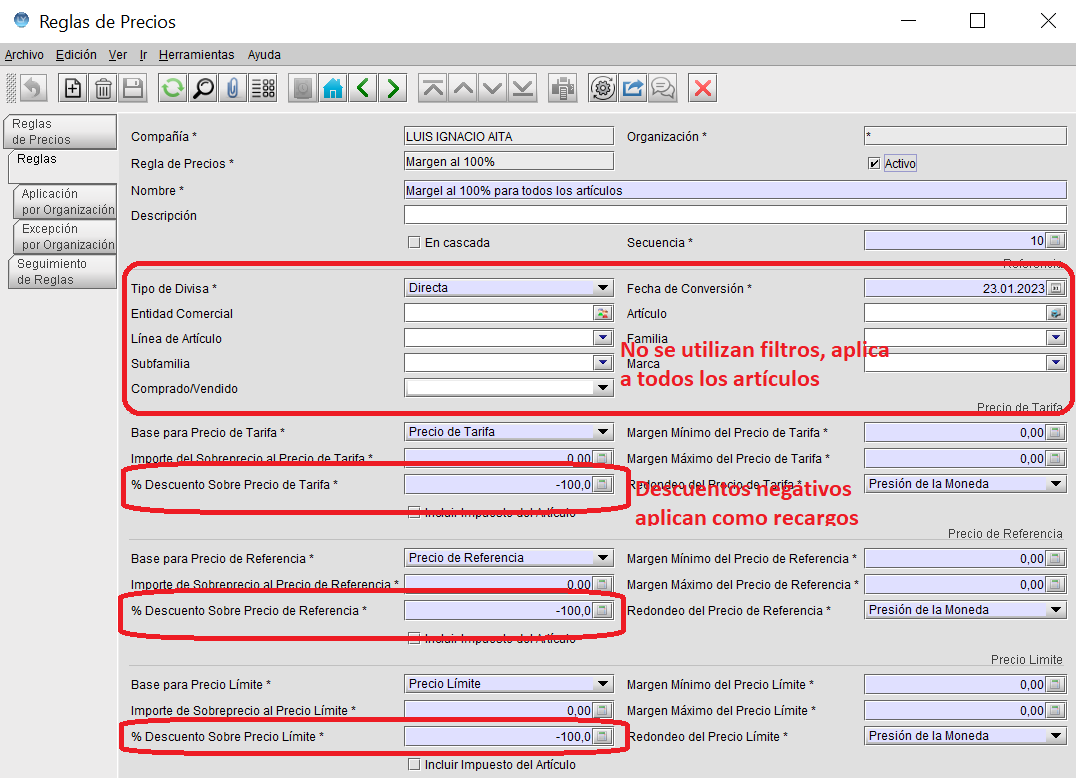1076x778 pixels.
Task: Click the green Forward arrow icon
Action: tap(393, 88)
